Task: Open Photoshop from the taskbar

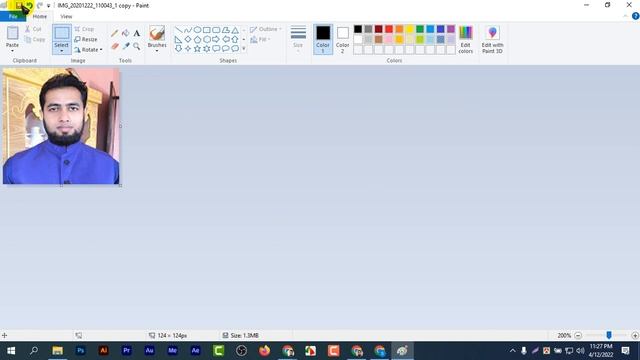Action: (80, 351)
